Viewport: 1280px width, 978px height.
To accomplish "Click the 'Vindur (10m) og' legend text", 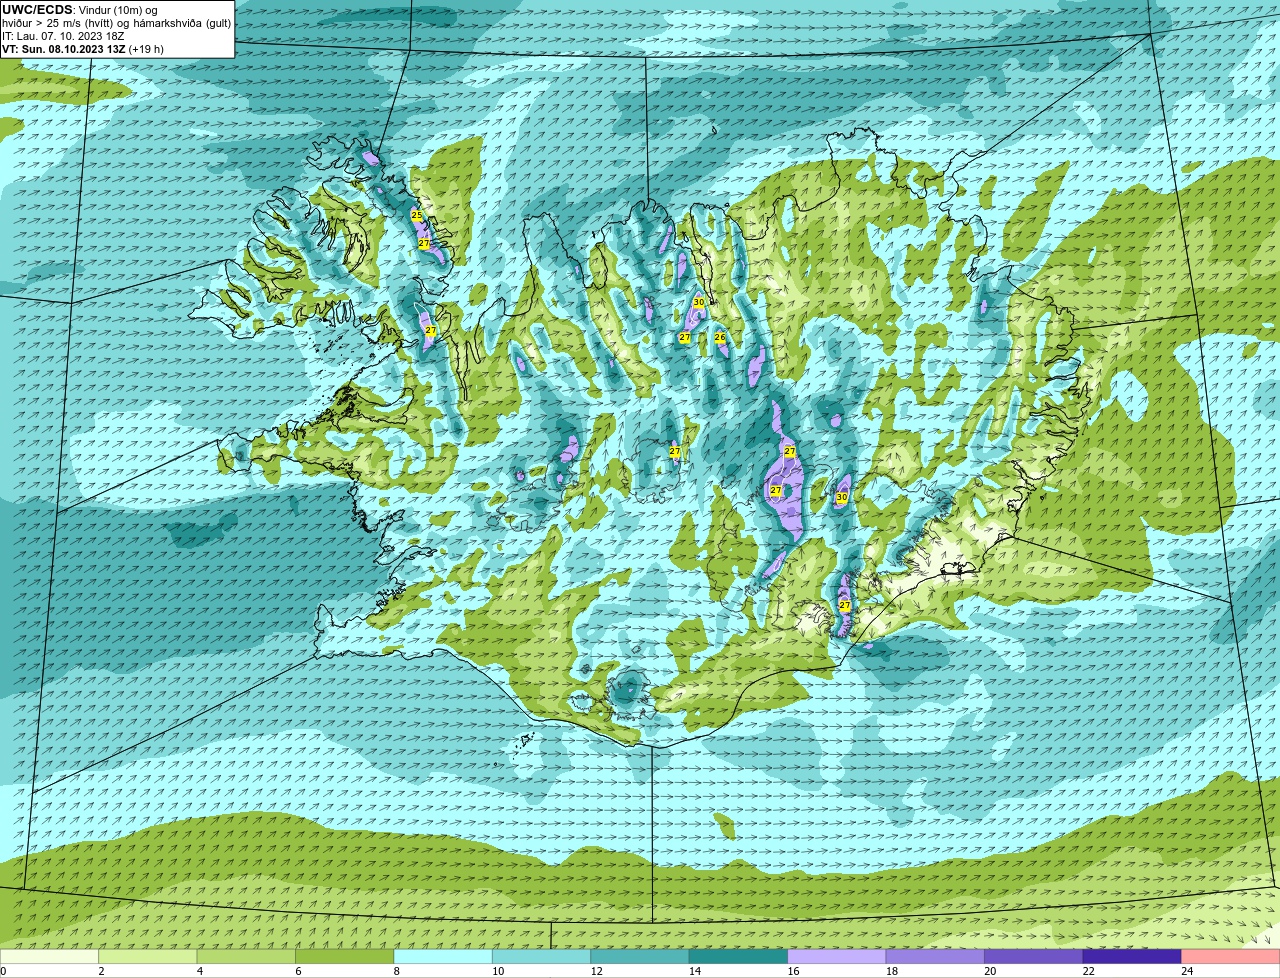I will pyautogui.click(x=118, y=10).
